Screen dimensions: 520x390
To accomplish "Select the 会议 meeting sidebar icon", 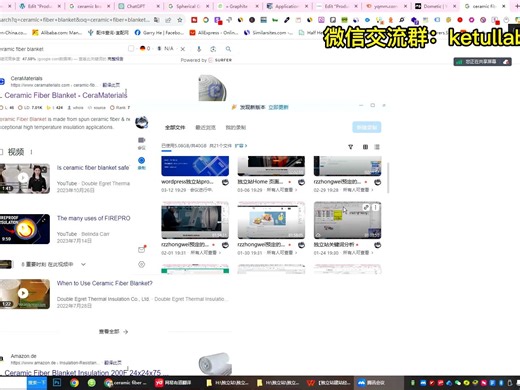I will pos(142,143).
